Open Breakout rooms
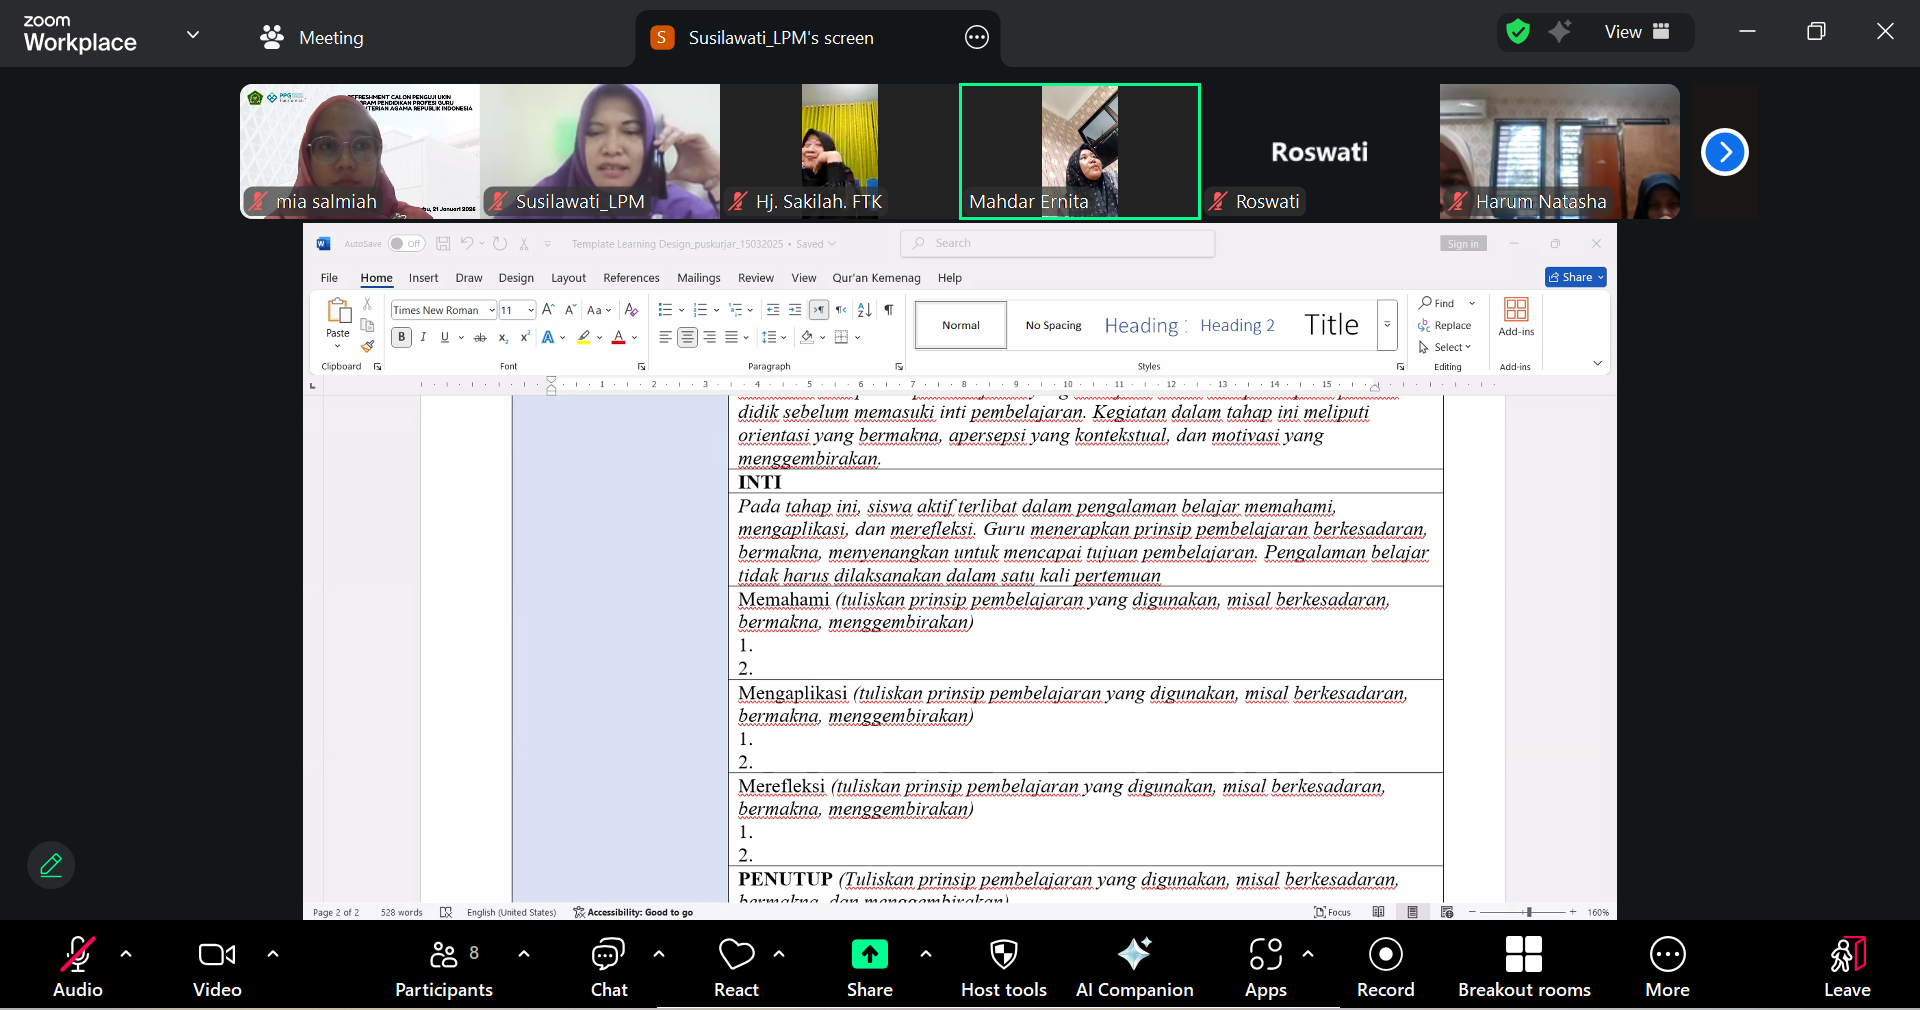 point(1523,966)
